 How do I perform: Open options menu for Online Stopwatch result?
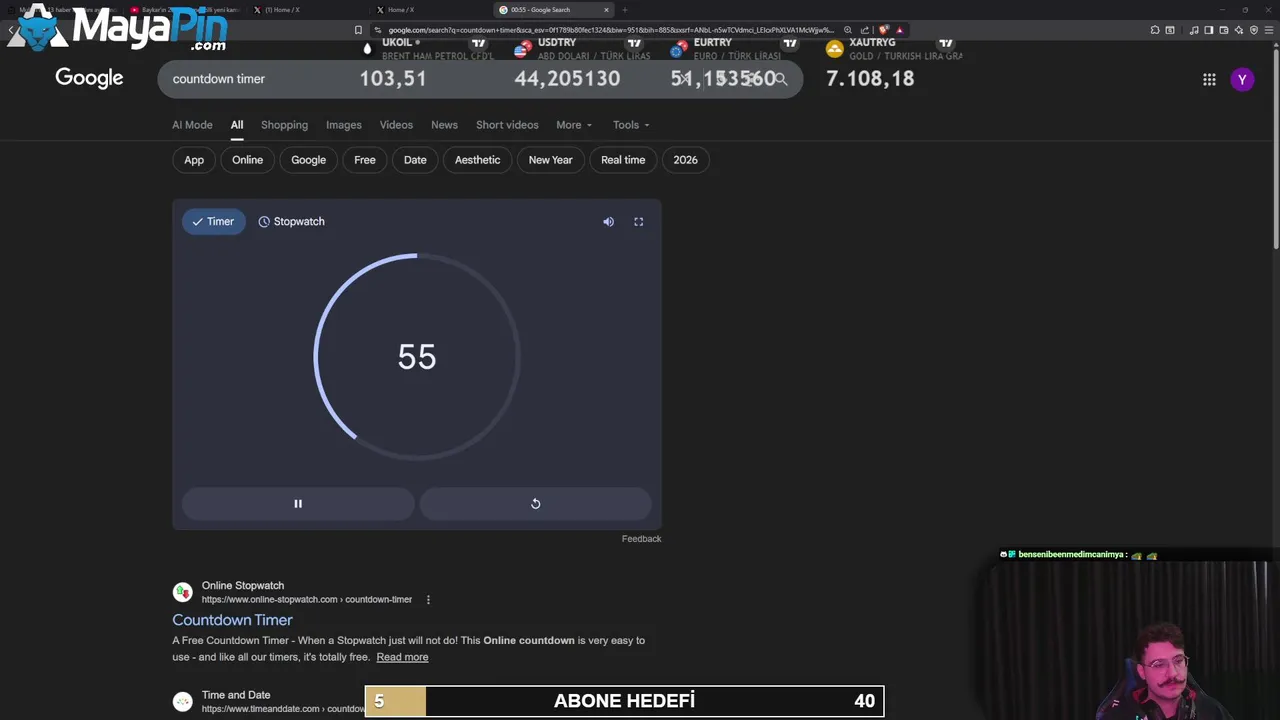point(428,600)
